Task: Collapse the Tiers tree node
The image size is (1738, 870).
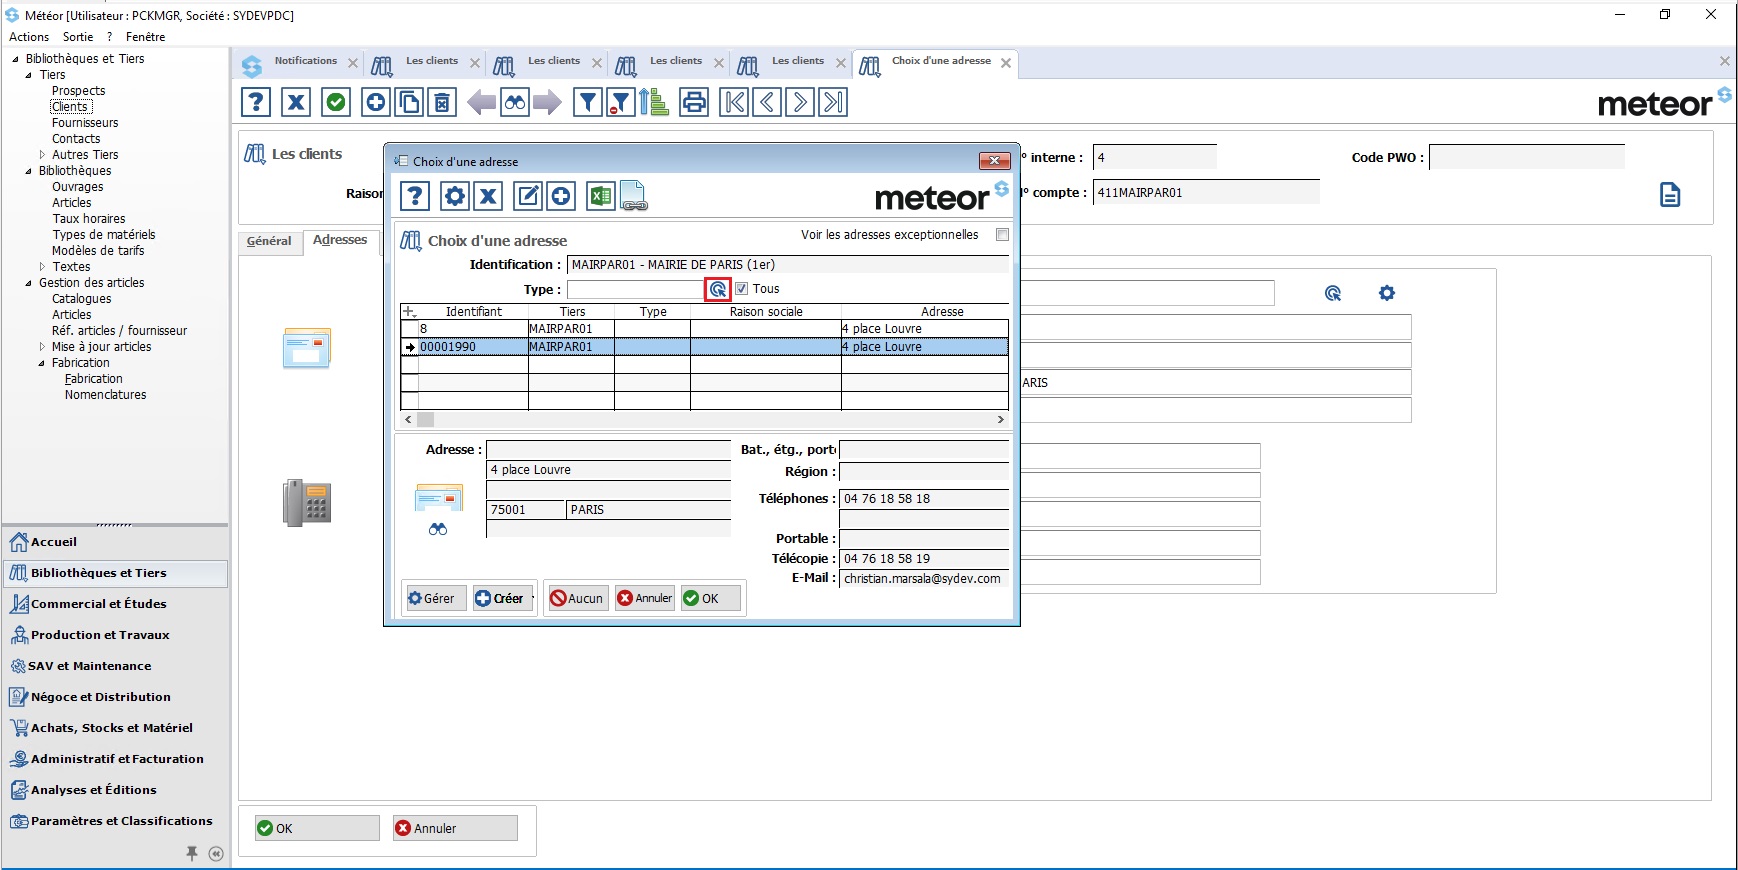Action: tap(29, 75)
